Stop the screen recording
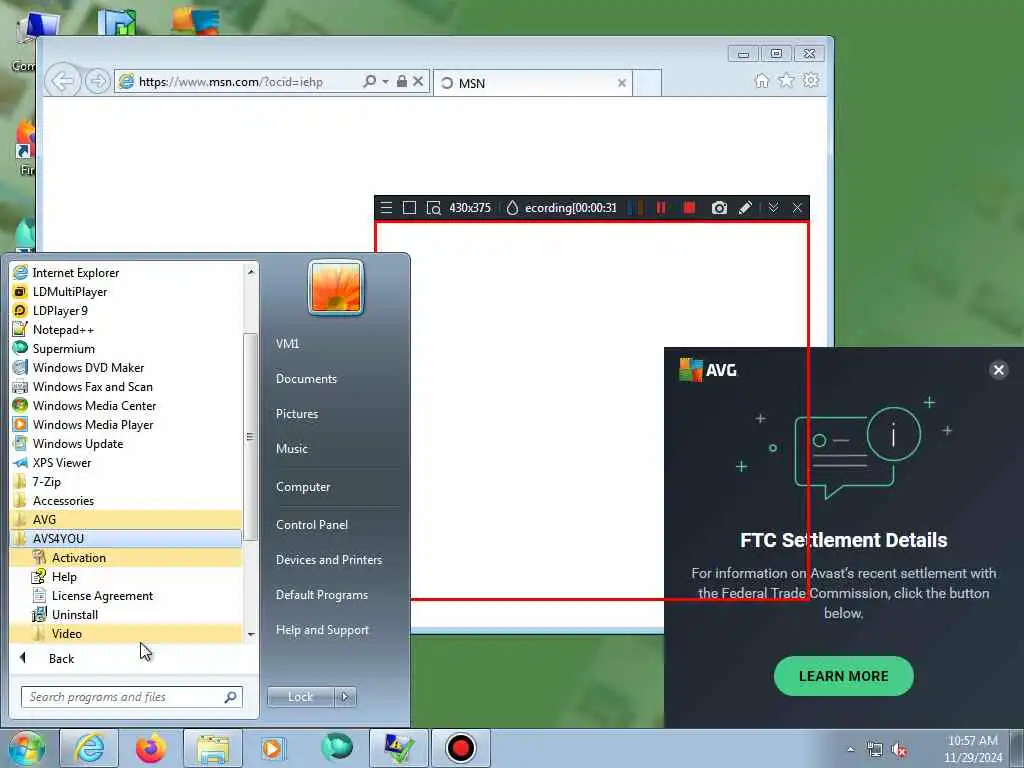Viewport: 1024px width, 768px height. [689, 208]
